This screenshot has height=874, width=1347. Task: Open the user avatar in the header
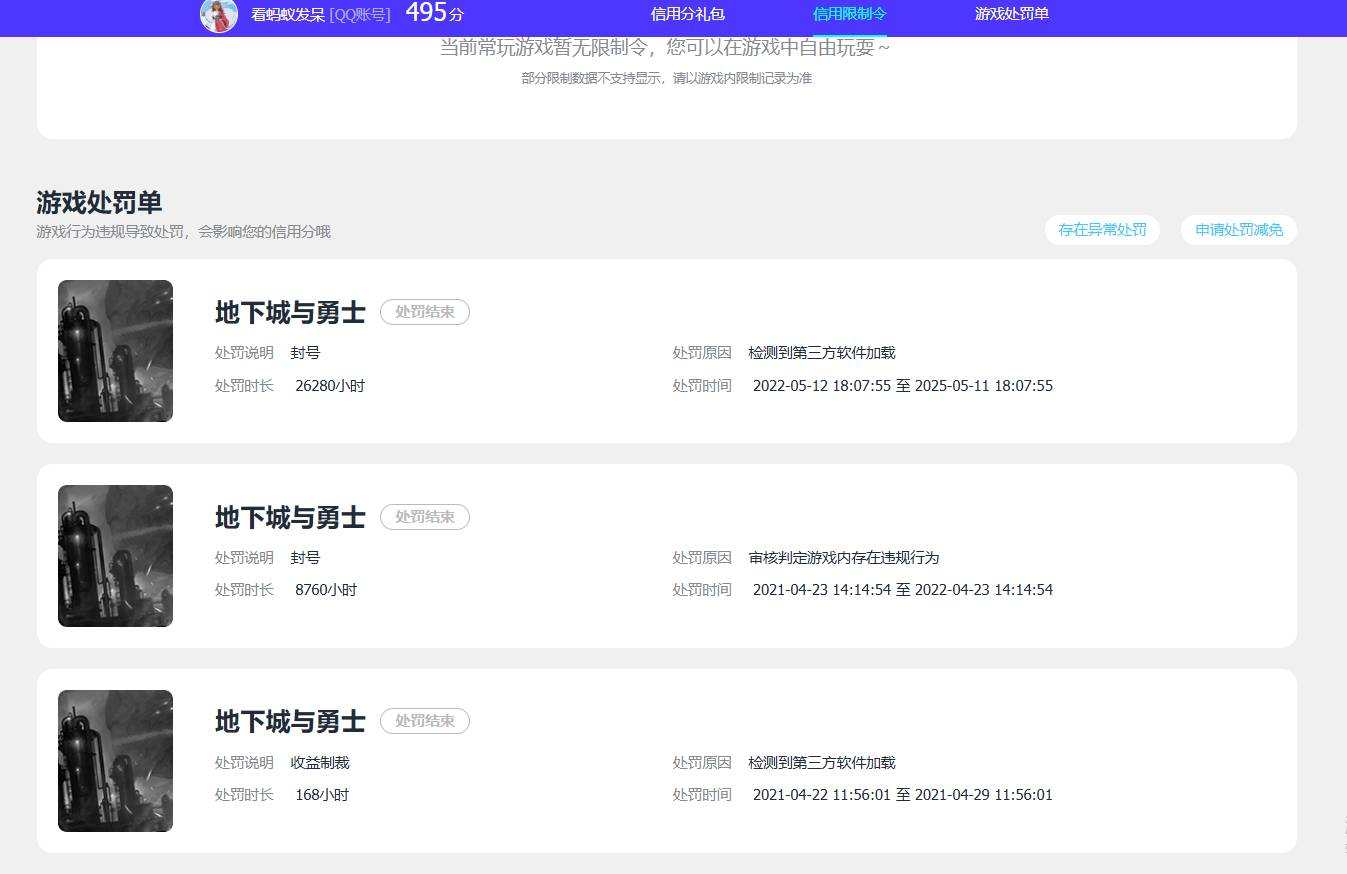pos(219,15)
